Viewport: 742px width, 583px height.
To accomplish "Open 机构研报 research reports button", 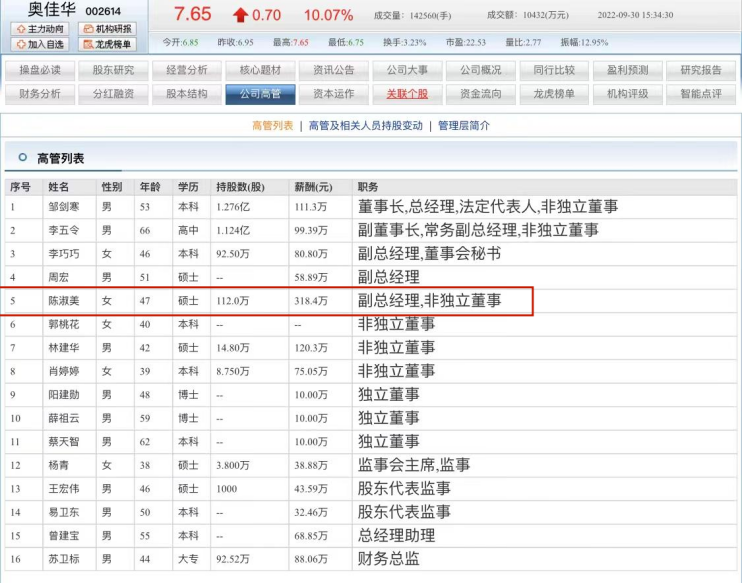I will [x=107, y=29].
